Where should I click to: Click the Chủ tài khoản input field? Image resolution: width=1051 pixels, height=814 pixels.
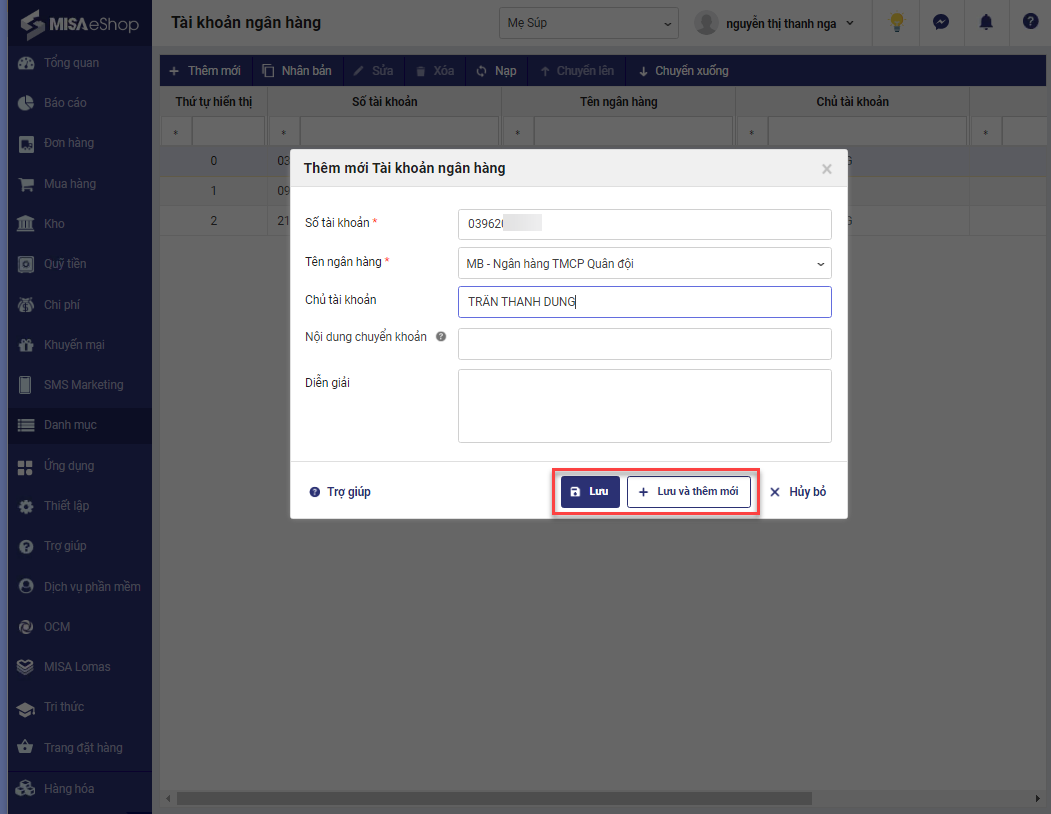click(x=644, y=302)
